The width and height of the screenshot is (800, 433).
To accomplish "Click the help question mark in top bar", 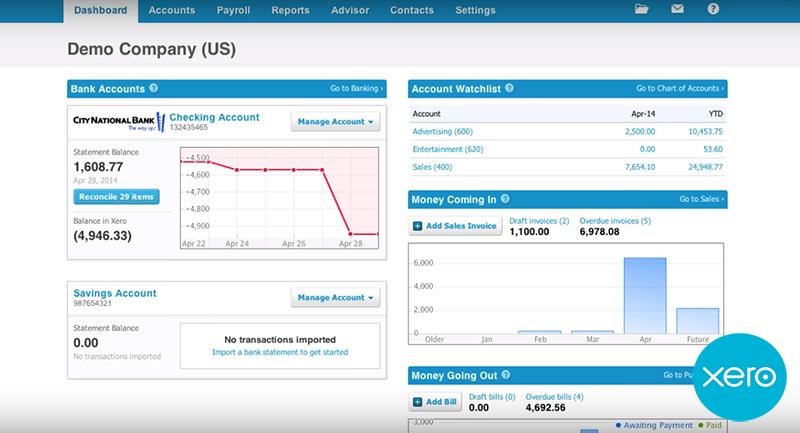I will (713, 10).
